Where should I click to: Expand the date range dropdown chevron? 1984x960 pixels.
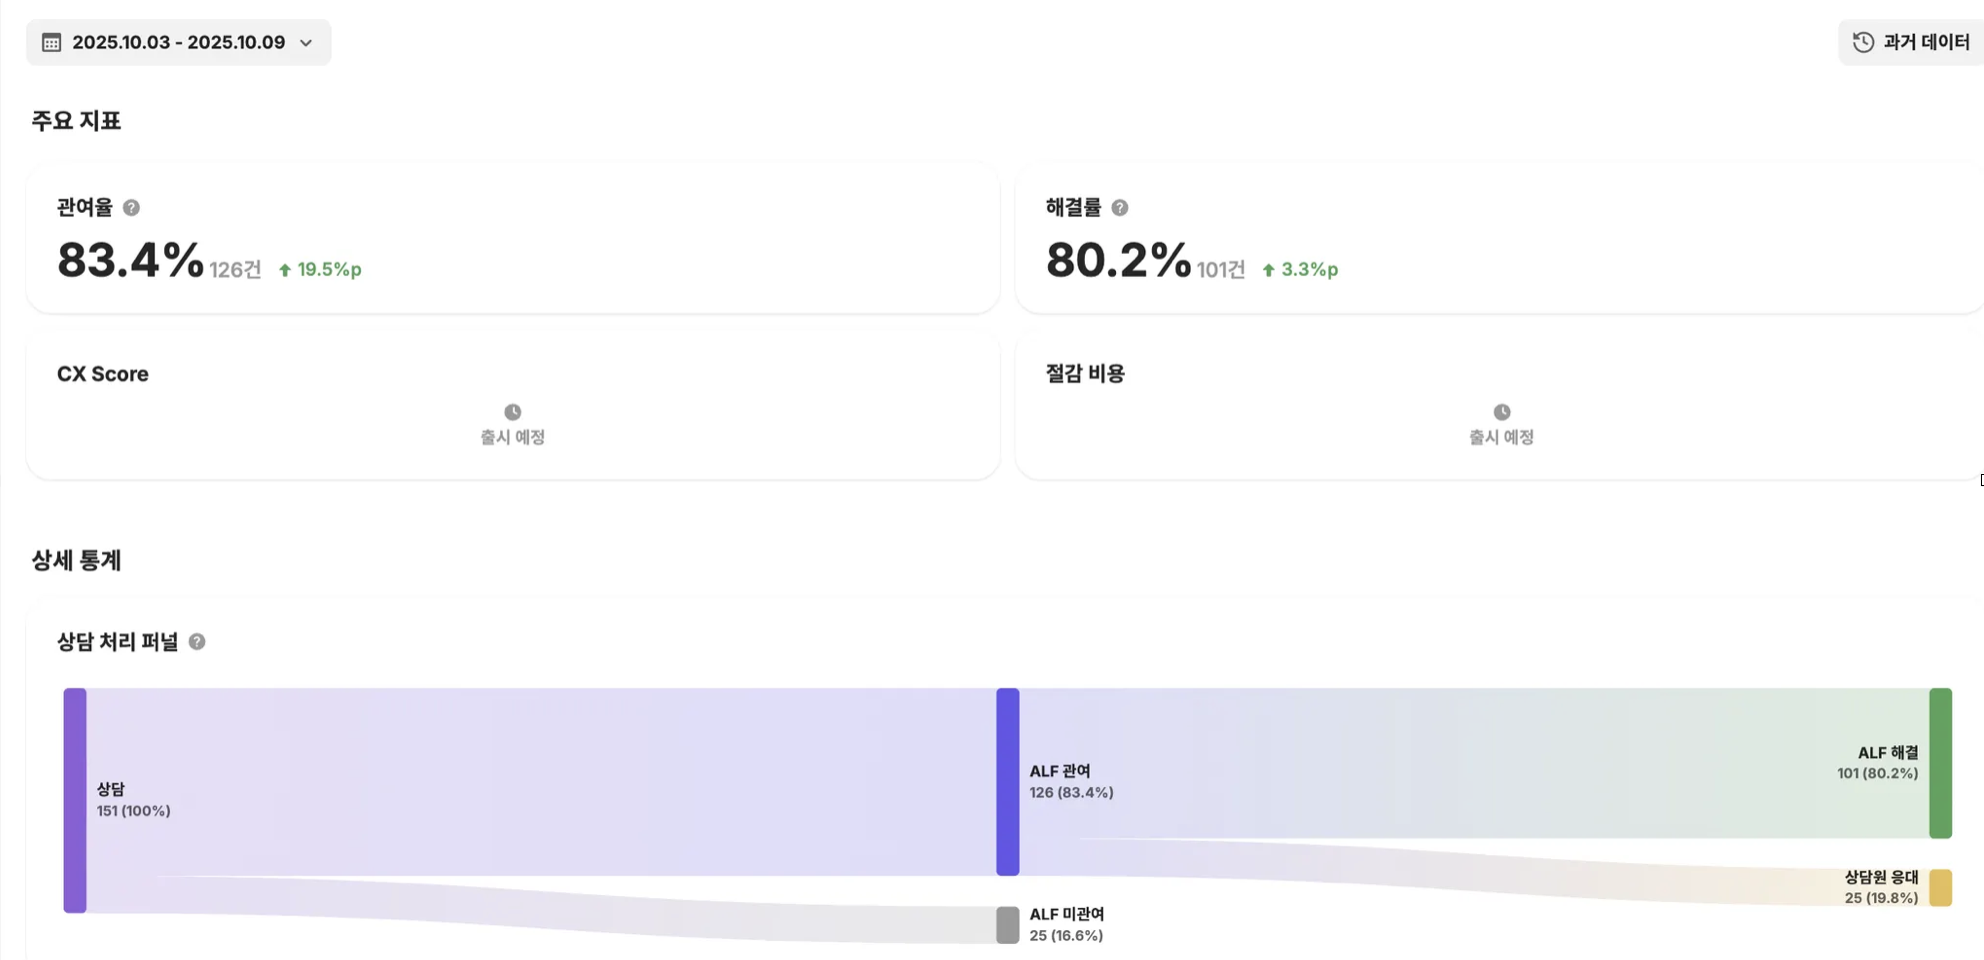(x=306, y=43)
